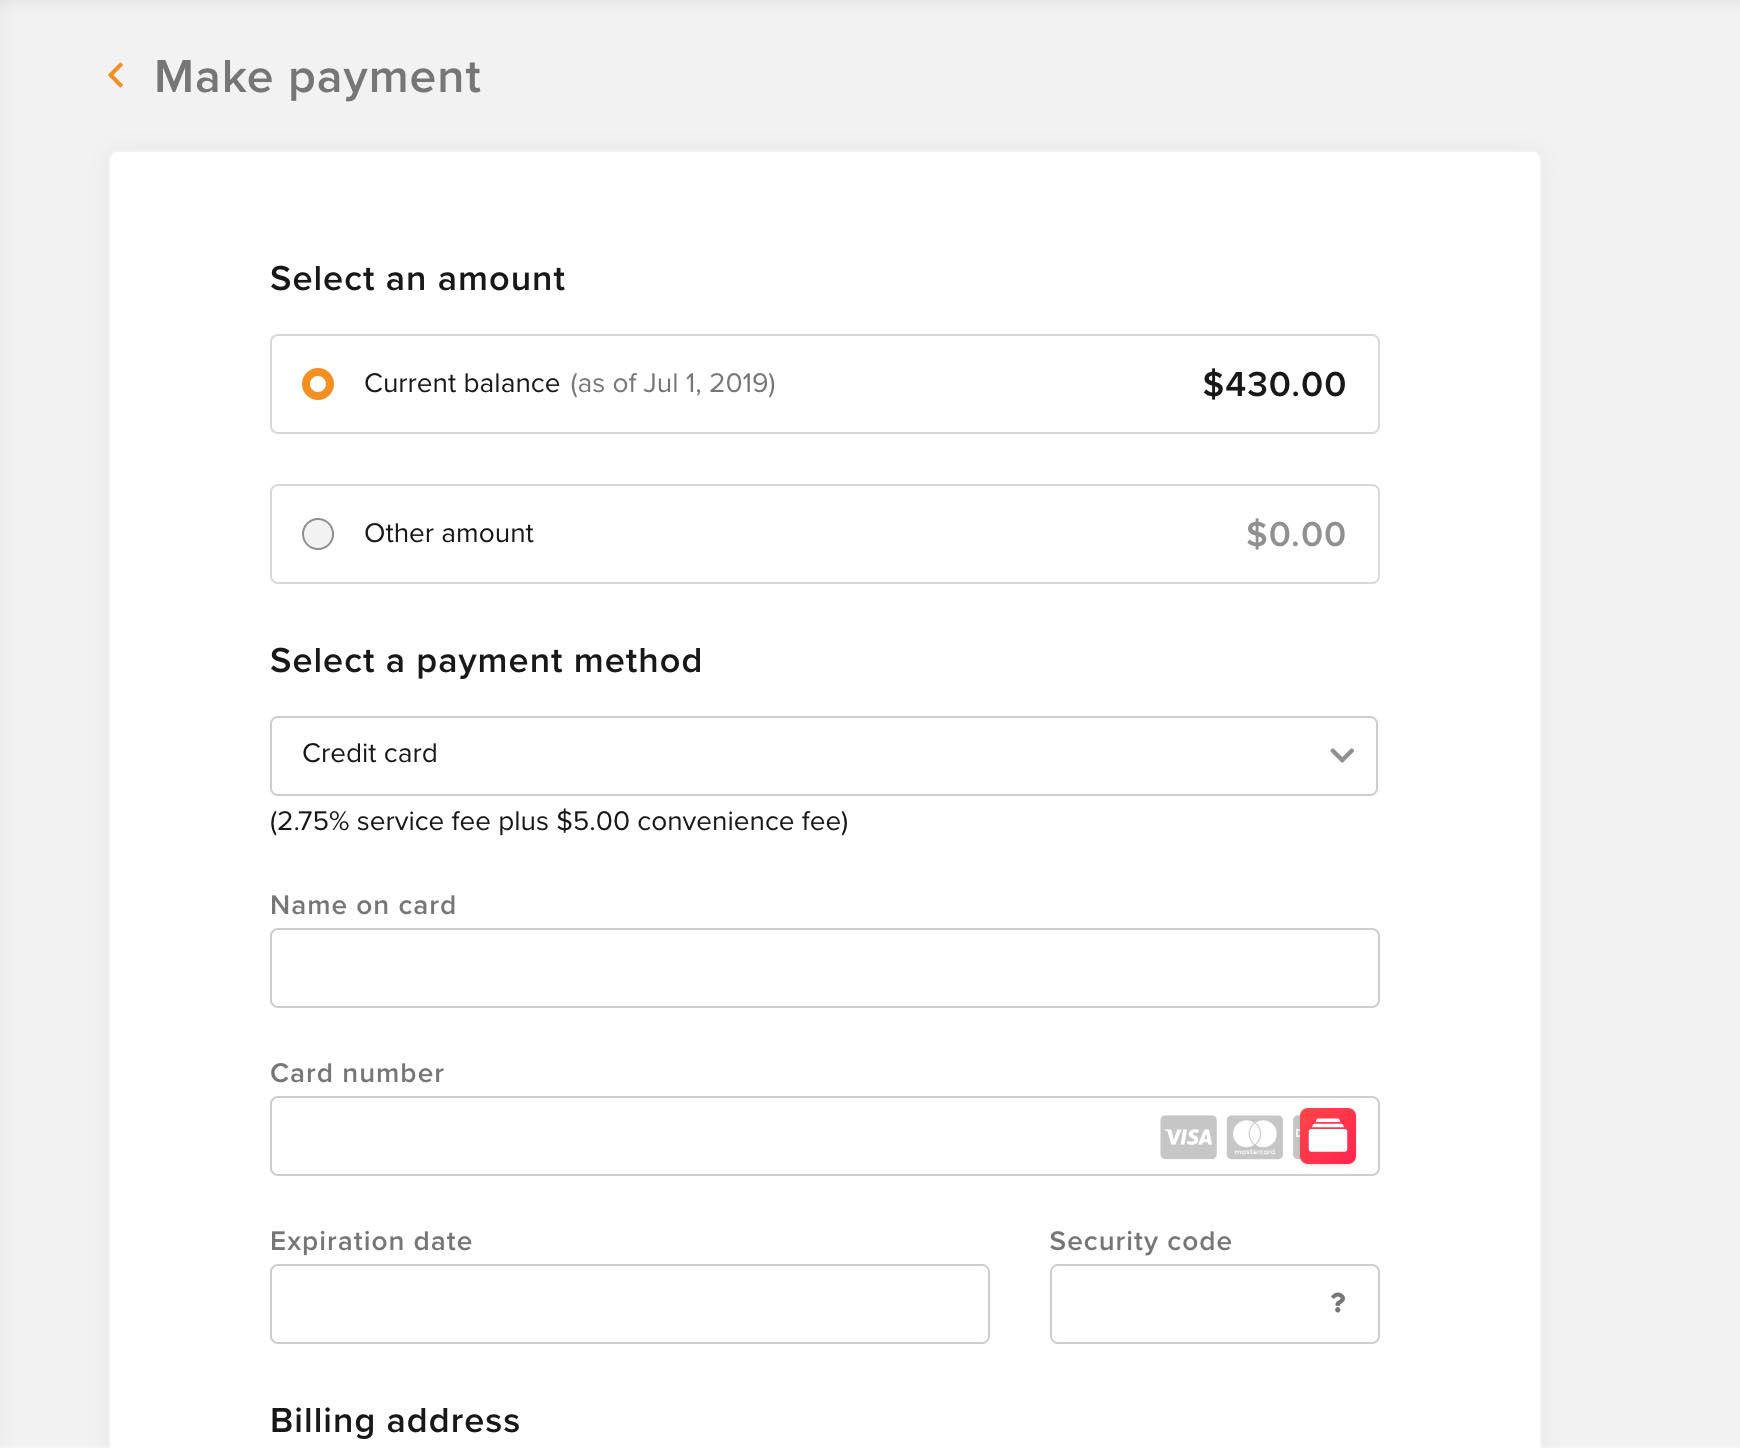
Task: Go back using the orange chevron arrow
Action: tap(117, 75)
